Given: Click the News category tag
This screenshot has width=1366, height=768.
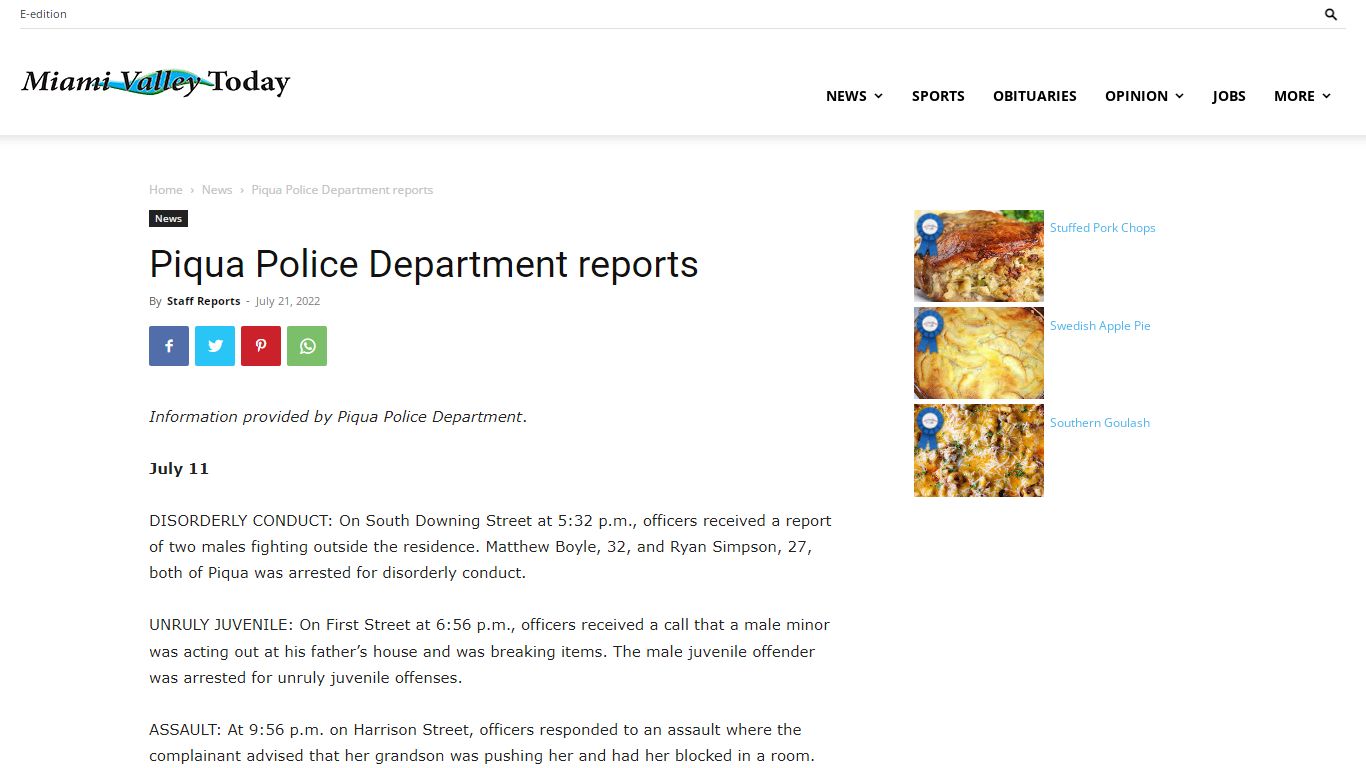Looking at the screenshot, I should tap(168, 219).
